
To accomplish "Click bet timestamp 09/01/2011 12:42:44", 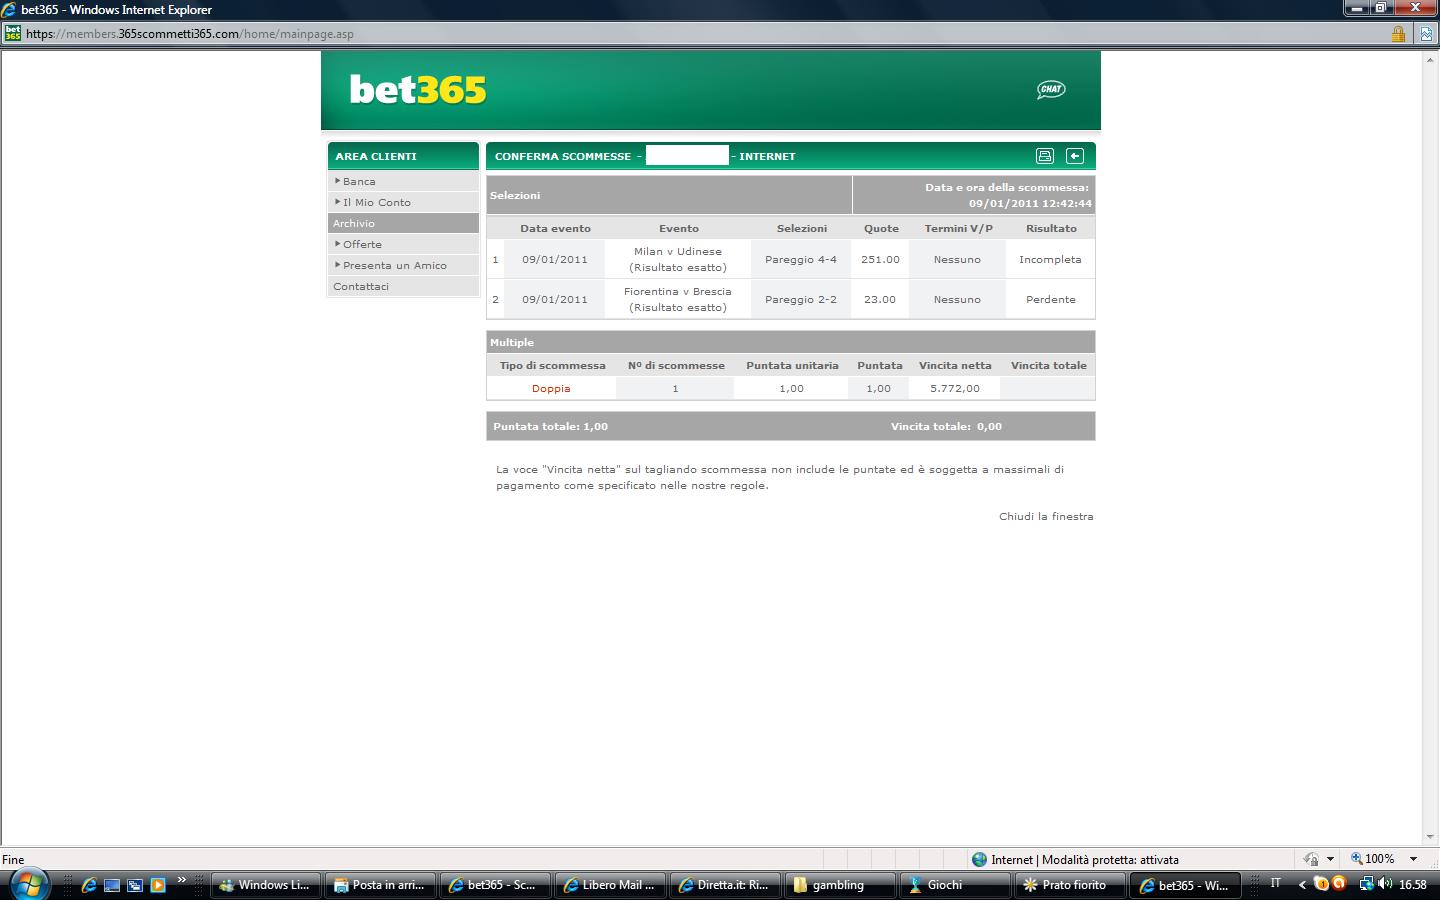I will coord(1030,203).
